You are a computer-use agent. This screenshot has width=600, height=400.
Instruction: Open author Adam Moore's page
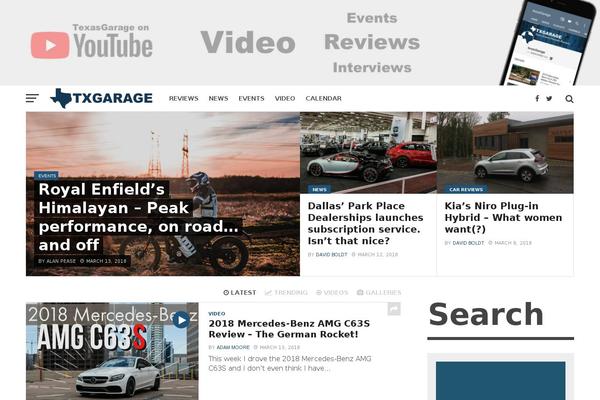tap(233, 348)
